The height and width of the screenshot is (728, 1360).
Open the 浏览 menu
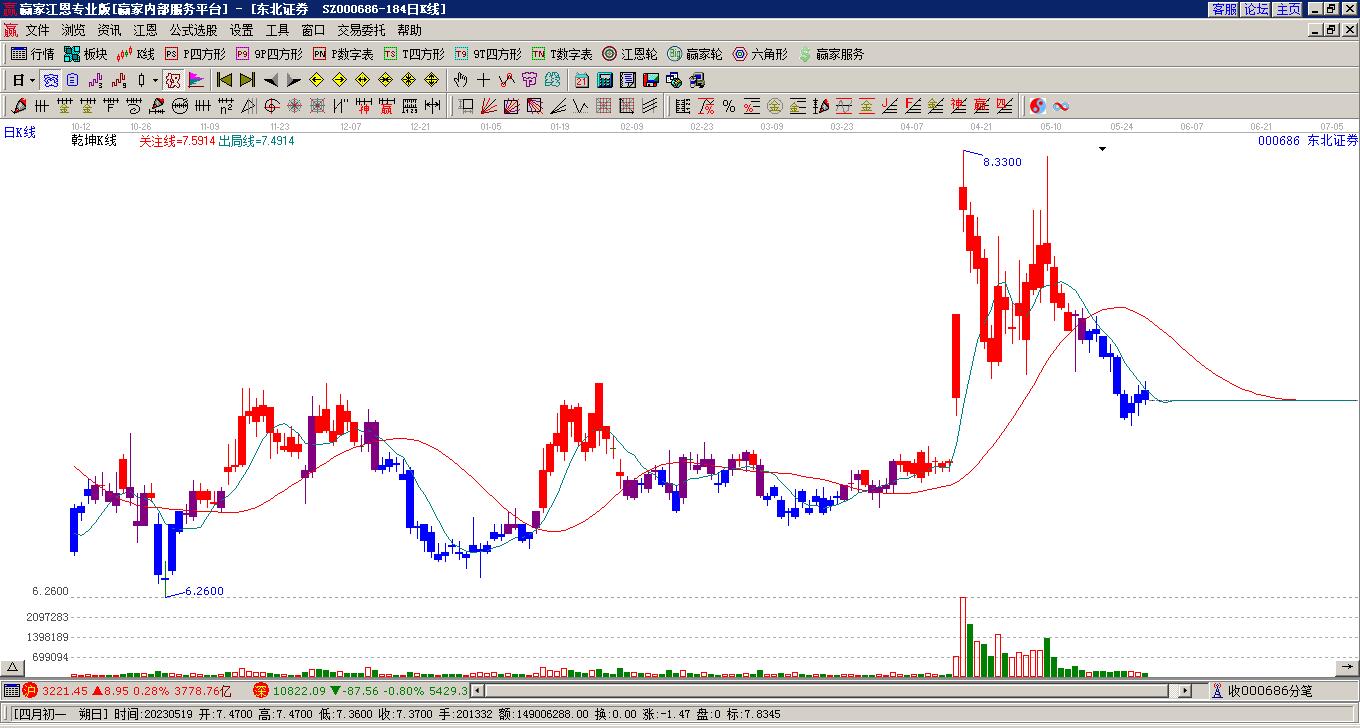[x=73, y=30]
